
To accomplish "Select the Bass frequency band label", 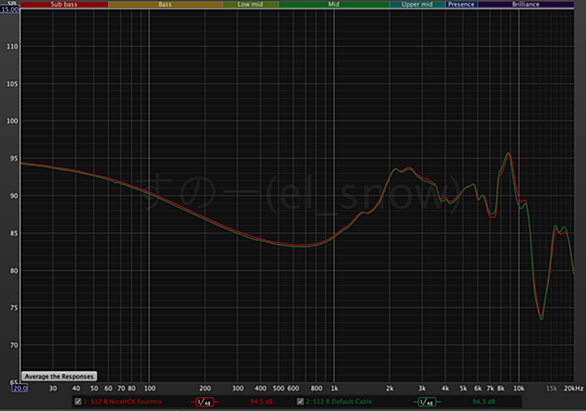I will point(165,4).
